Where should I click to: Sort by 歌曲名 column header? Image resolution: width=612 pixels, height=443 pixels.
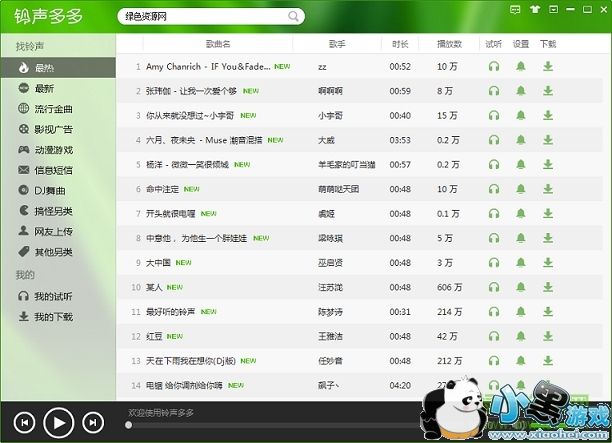[218, 44]
